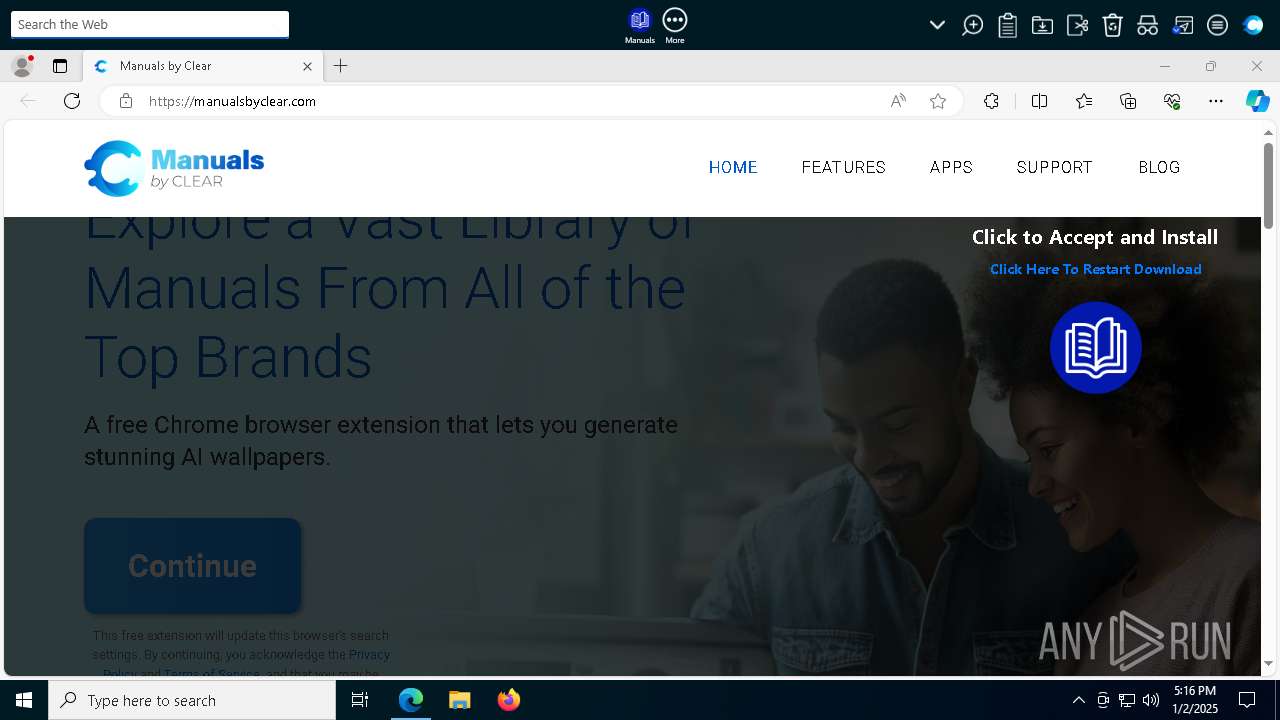Click the paper plane send icon
The image size is (1280, 720).
point(1183,25)
